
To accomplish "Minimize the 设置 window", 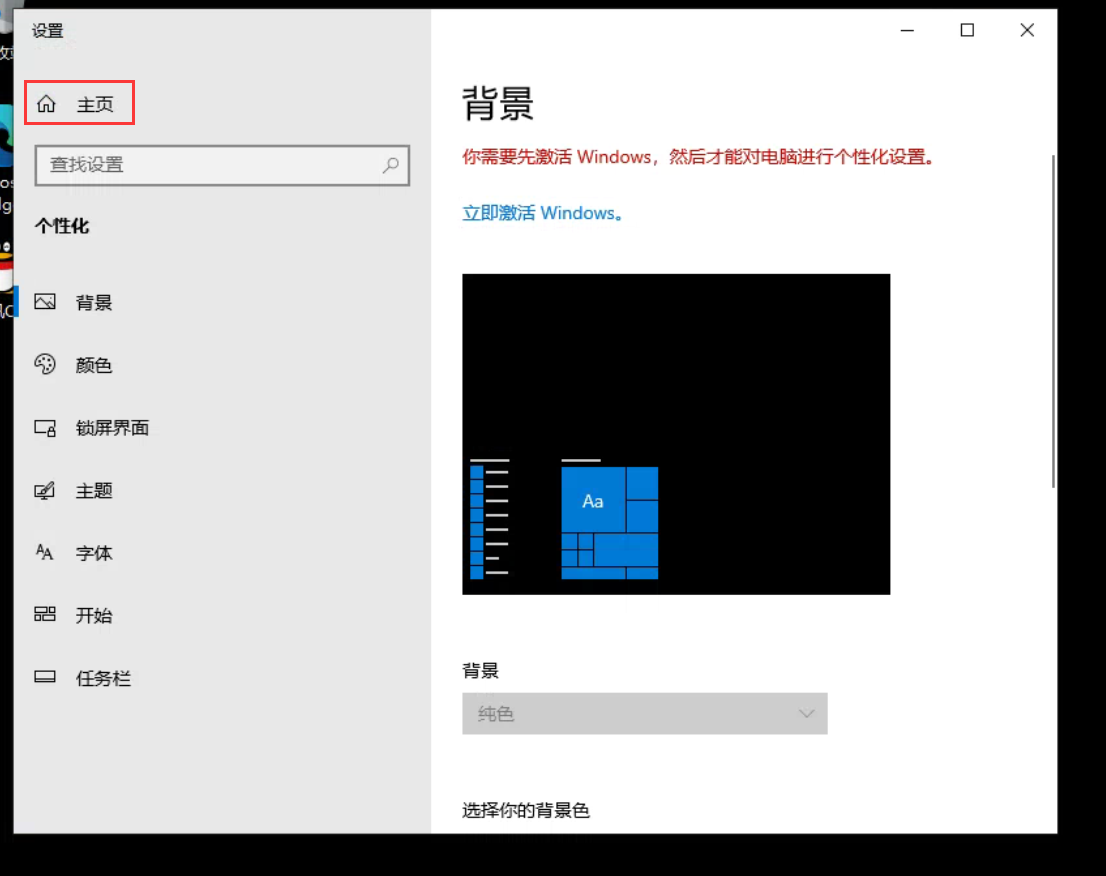I will pyautogui.click(x=907, y=30).
